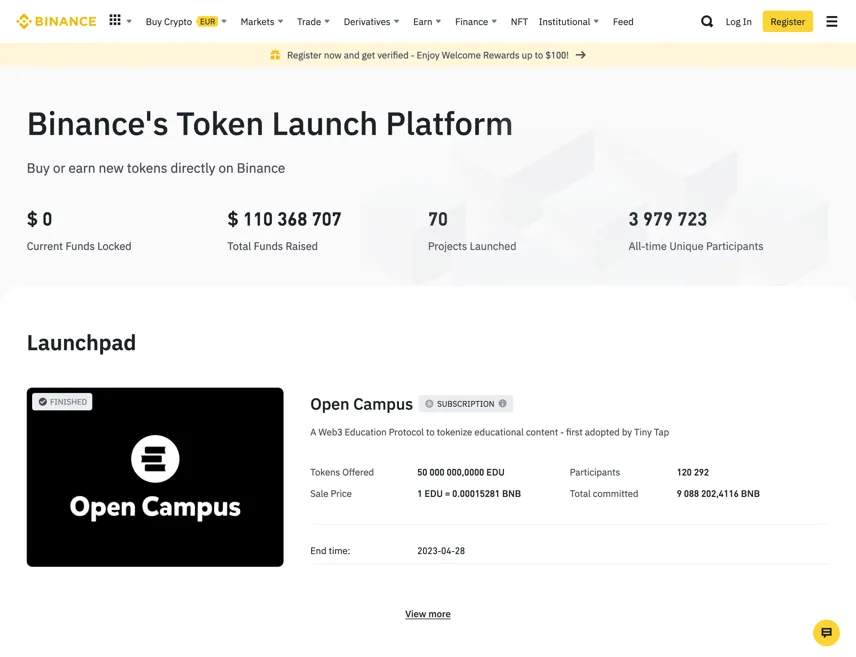Screen dimensions: 856x657
Task: Open the Open Campus project thumbnail
Action: click(x=155, y=477)
